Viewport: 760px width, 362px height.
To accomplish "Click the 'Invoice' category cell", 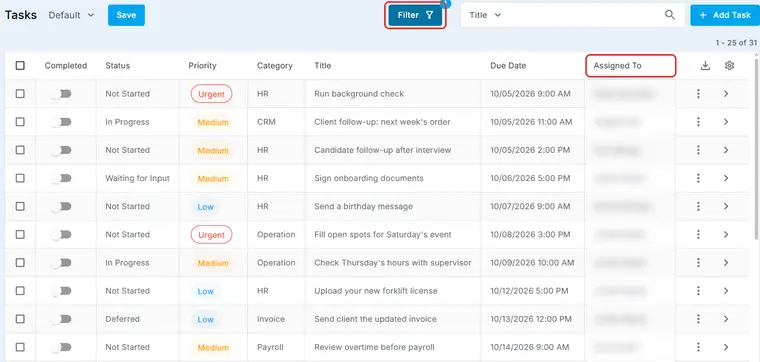I will [x=270, y=319].
